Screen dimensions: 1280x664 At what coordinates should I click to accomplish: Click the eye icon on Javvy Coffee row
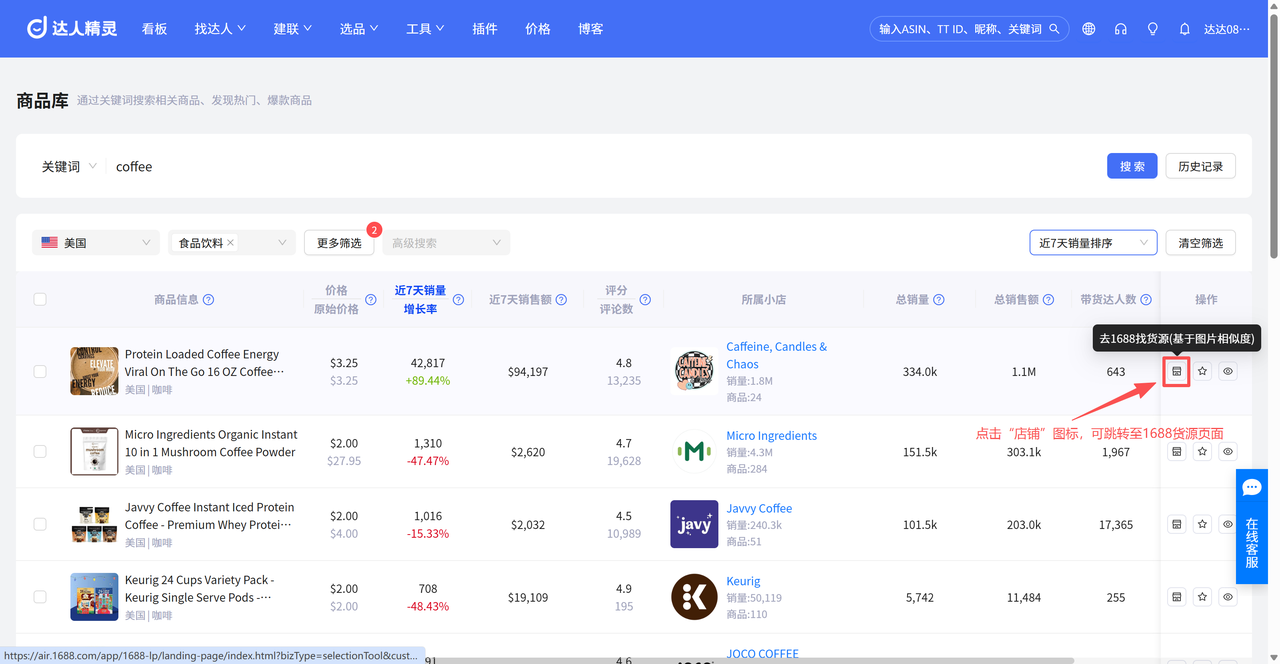point(1228,525)
